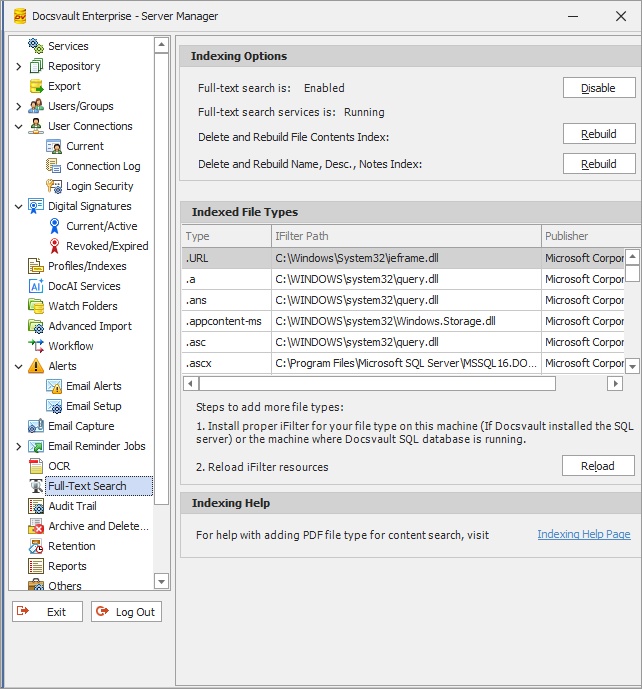Click the OCR document icon
642x689 pixels.
tap(36, 466)
